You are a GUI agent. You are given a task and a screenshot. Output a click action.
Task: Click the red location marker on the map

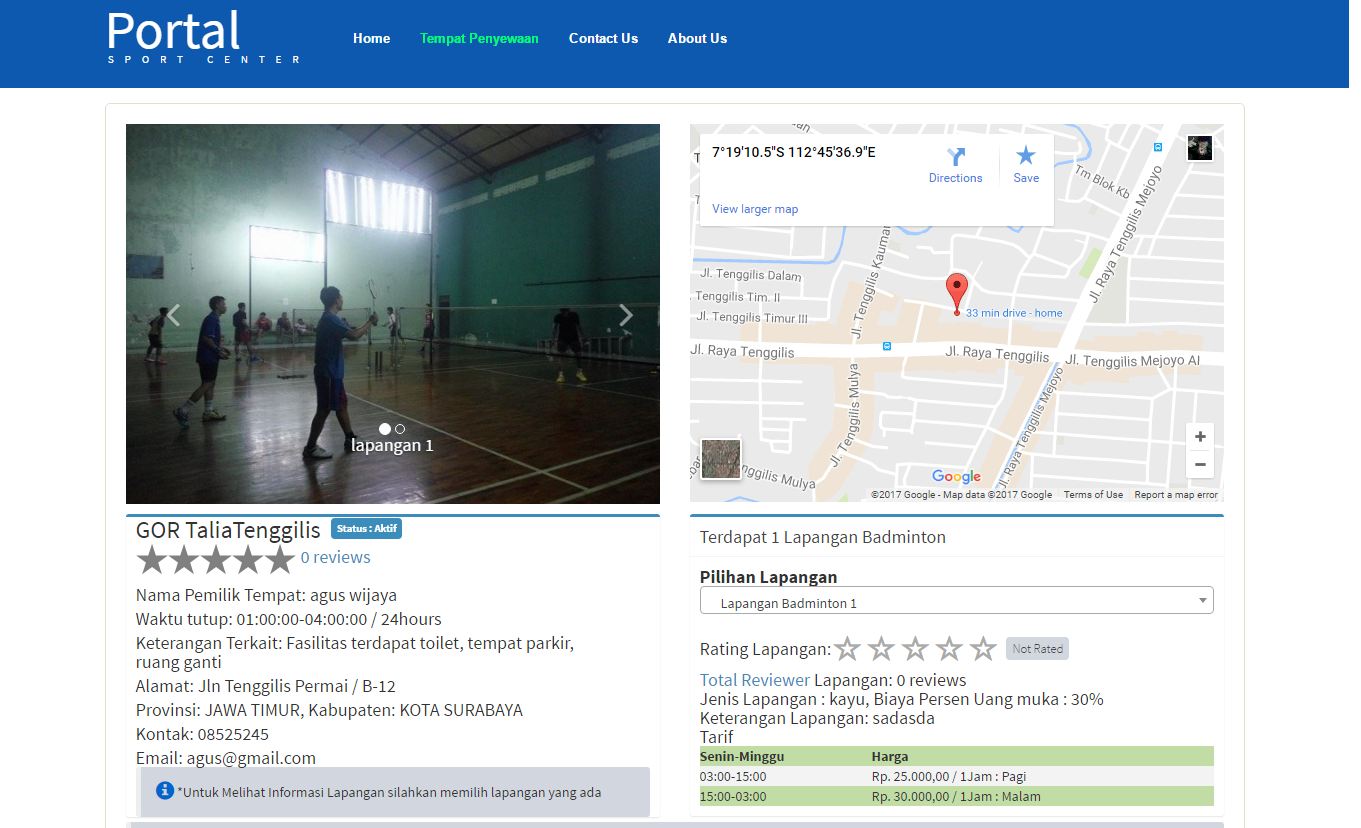957,290
